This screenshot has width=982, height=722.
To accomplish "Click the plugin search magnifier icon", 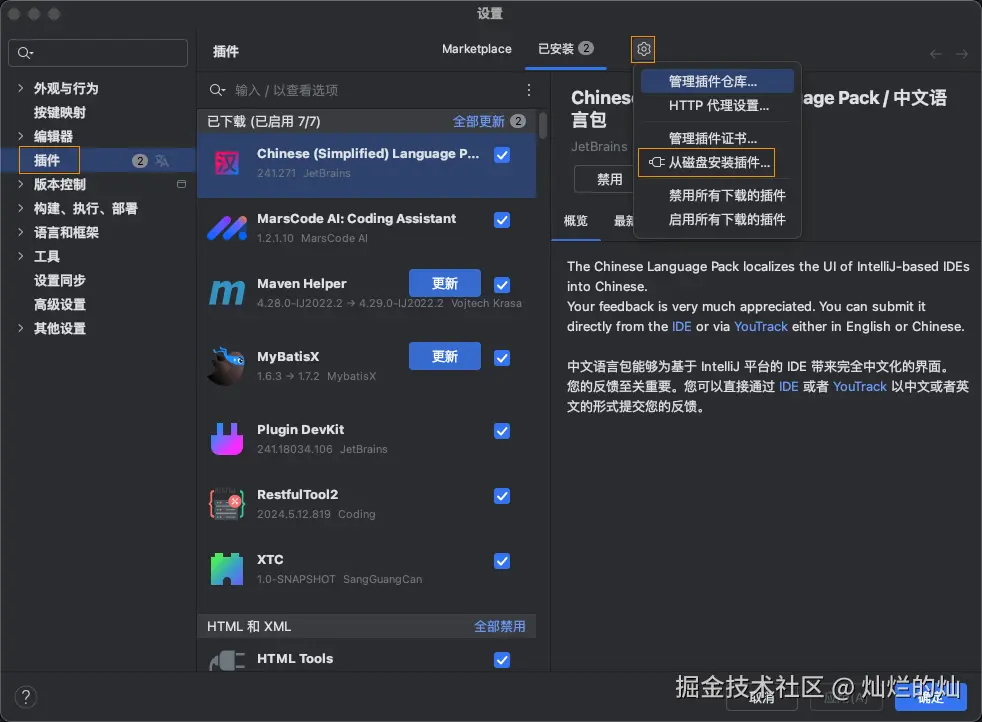I will tap(217, 90).
